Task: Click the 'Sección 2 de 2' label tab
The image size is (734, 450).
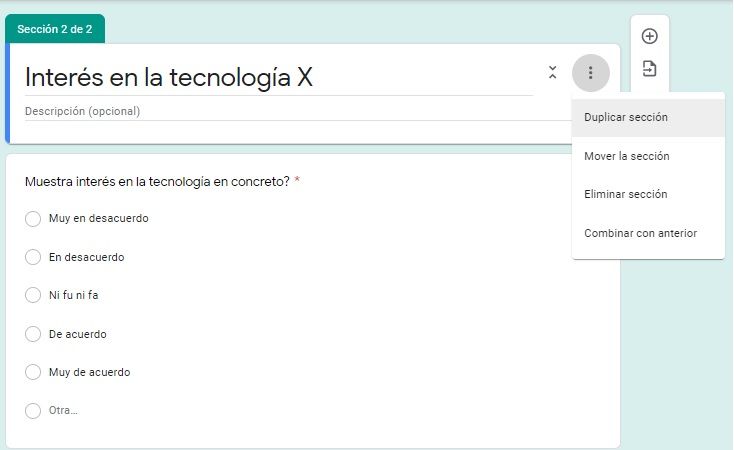Action: pyautogui.click(x=55, y=29)
